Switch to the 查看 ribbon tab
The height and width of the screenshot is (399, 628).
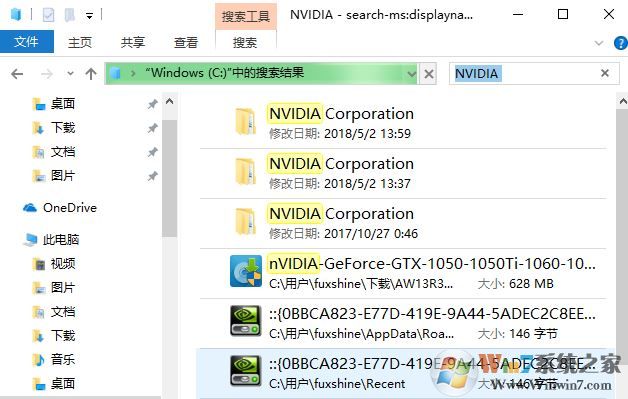pyautogui.click(x=186, y=42)
